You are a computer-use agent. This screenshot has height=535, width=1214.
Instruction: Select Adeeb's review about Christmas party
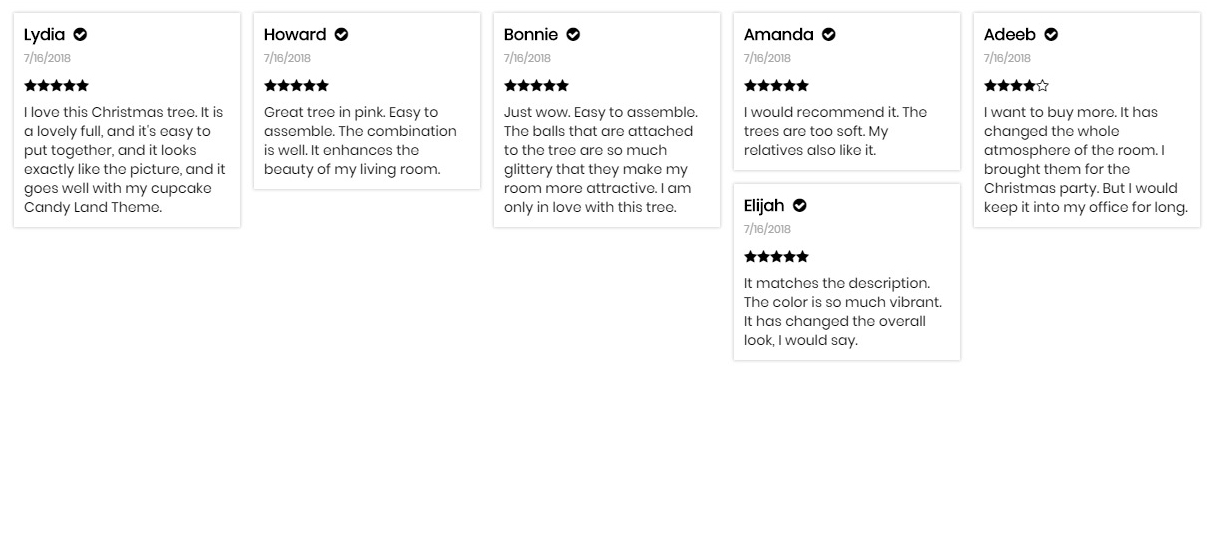click(1086, 160)
